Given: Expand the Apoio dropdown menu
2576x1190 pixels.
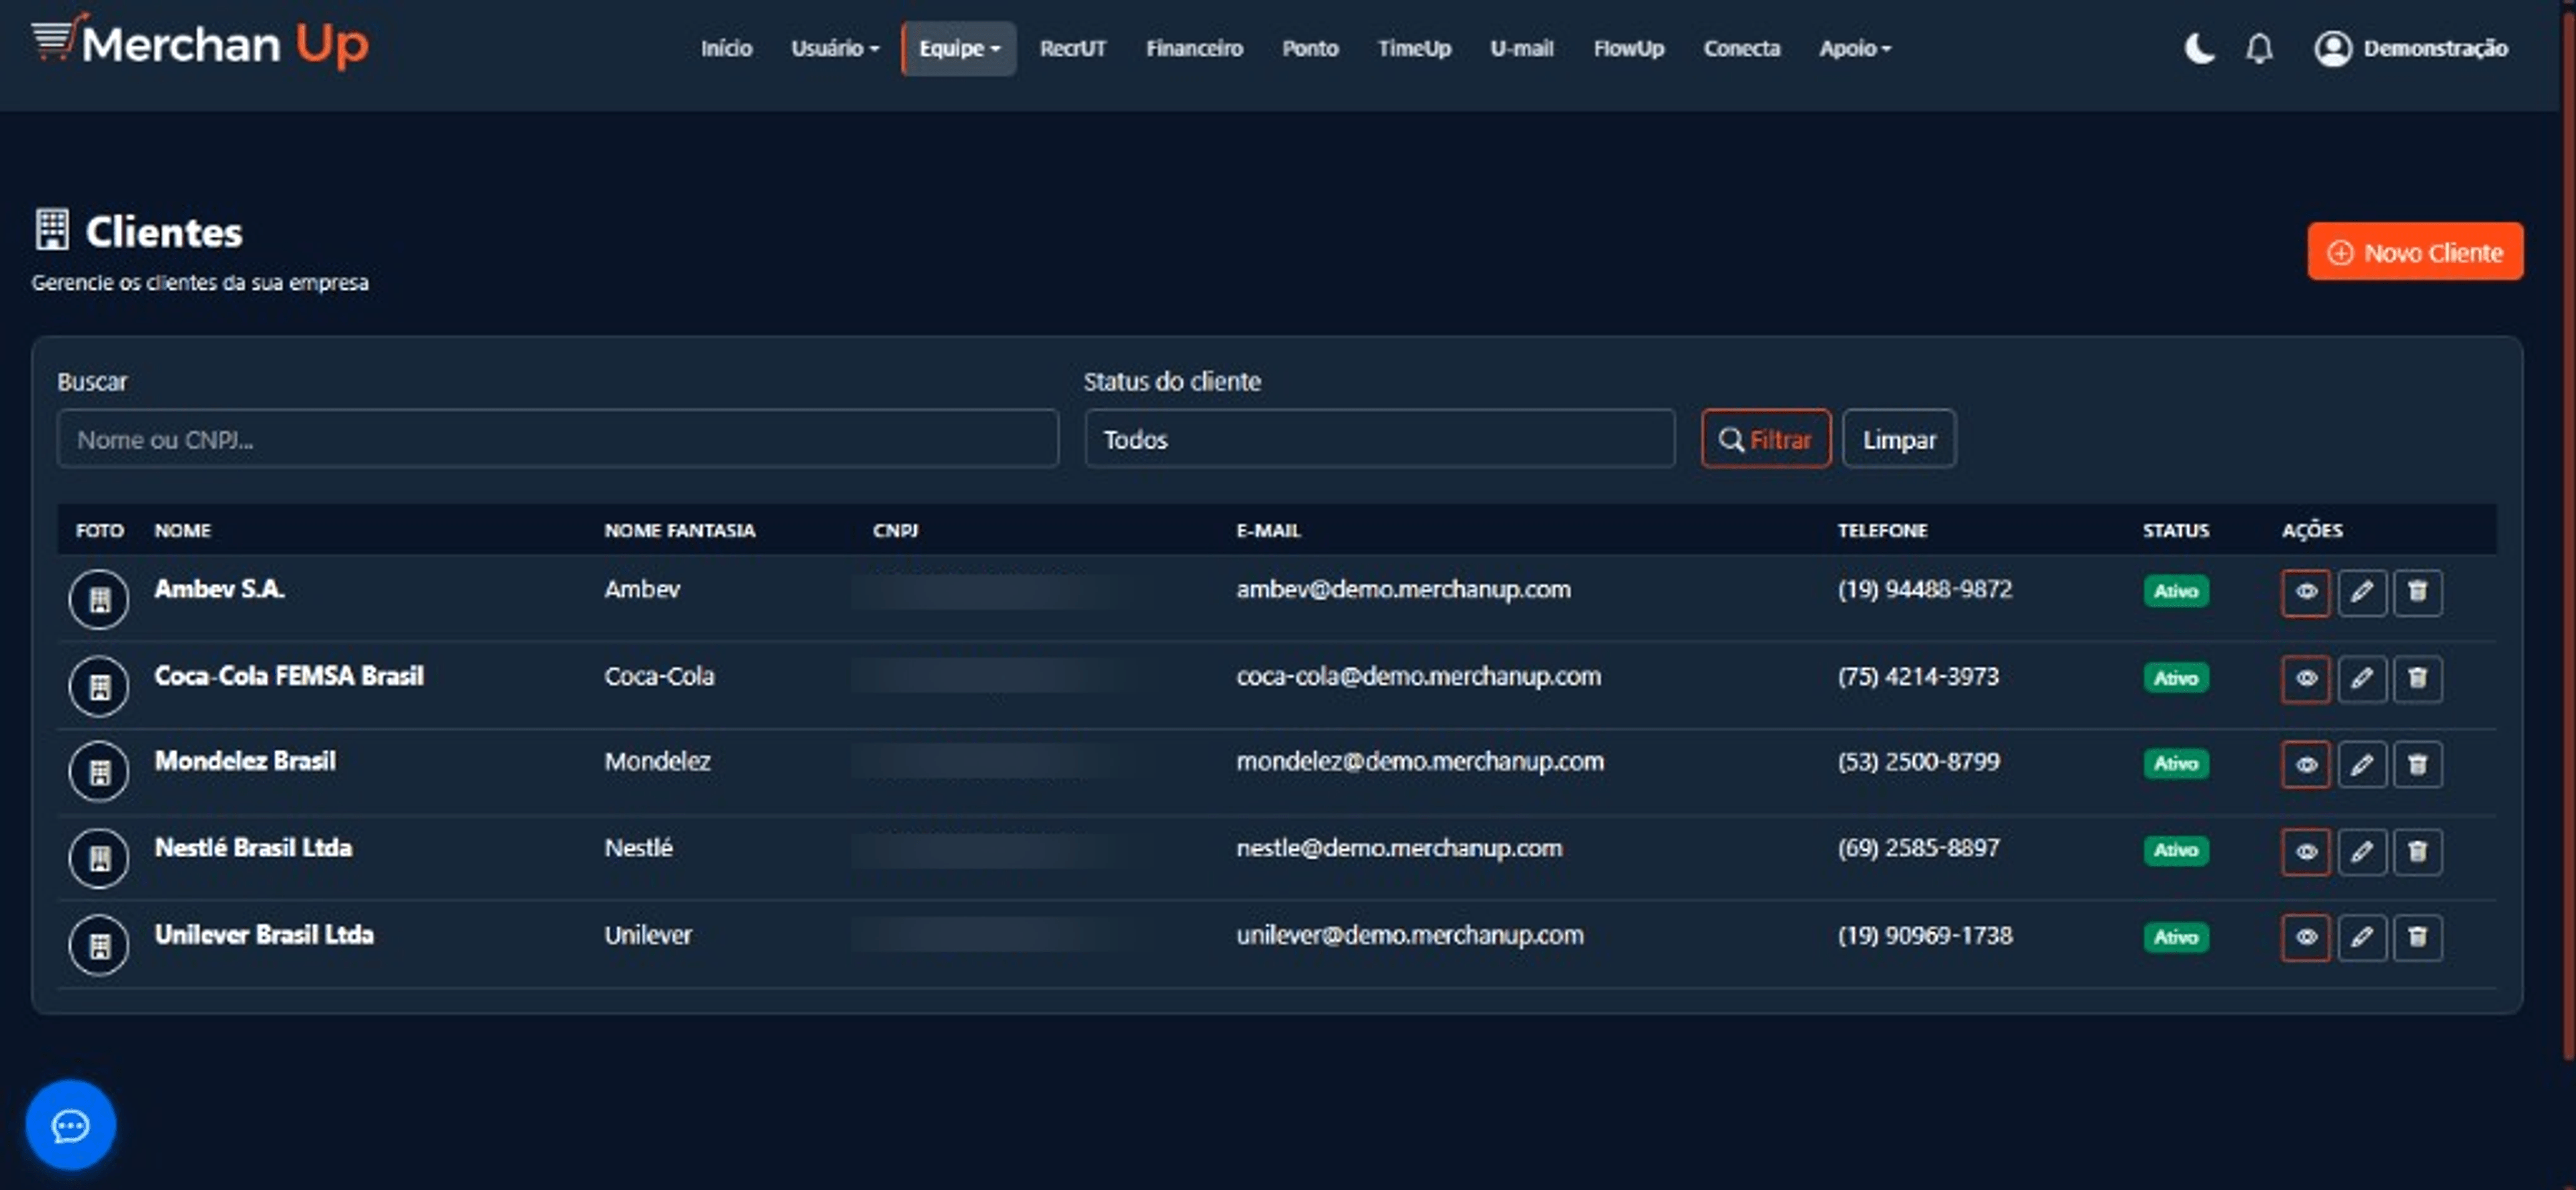Looking at the screenshot, I should 1855,48.
